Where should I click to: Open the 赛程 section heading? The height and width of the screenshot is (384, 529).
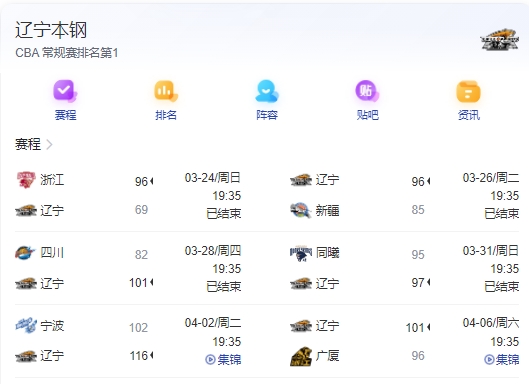28,144
